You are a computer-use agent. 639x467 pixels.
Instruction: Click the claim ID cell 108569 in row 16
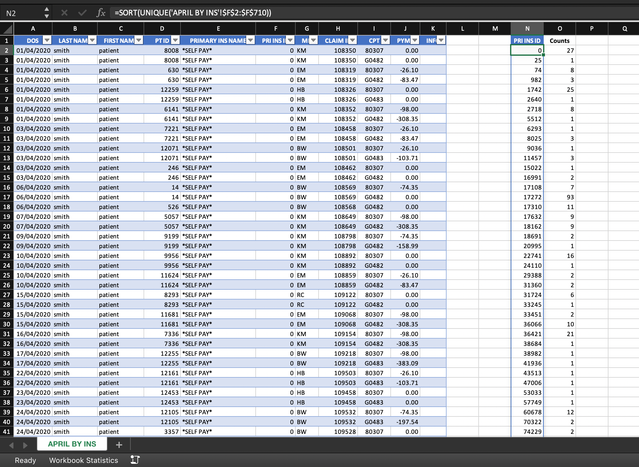pos(338,187)
